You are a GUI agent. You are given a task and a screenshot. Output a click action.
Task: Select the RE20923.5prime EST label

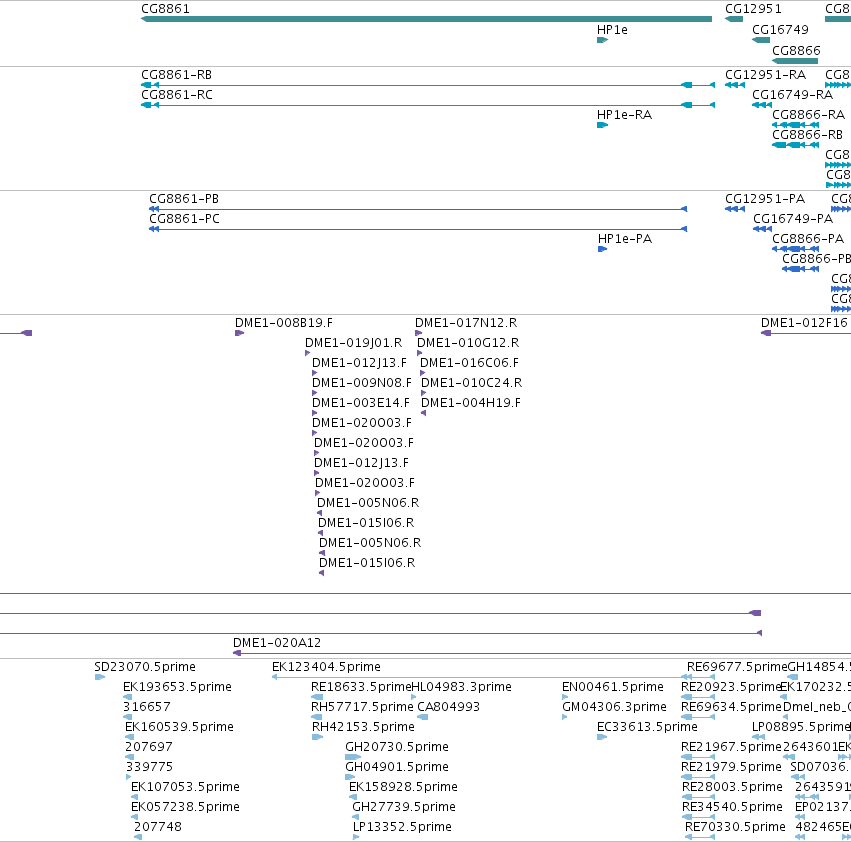pyautogui.click(x=731, y=686)
